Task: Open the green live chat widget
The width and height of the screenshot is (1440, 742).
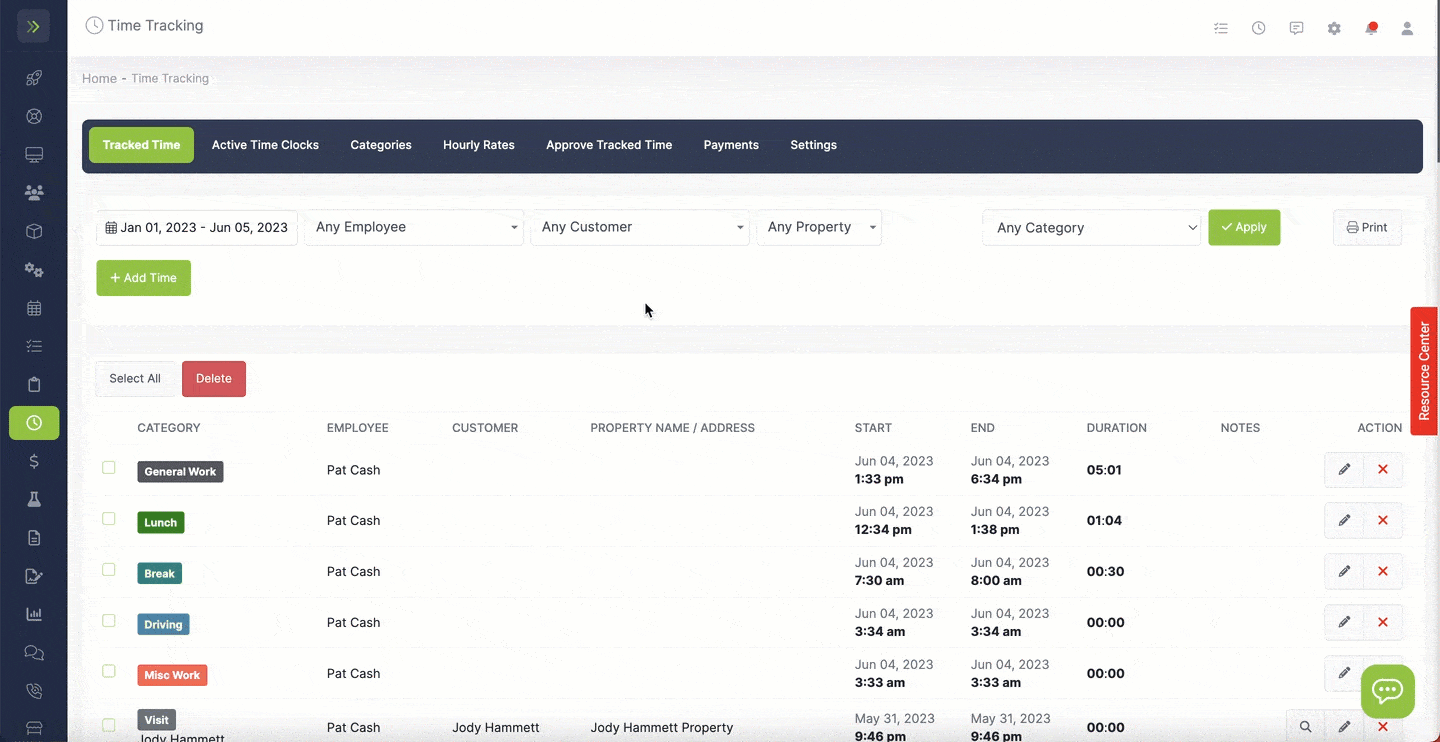Action: click(1387, 691)
